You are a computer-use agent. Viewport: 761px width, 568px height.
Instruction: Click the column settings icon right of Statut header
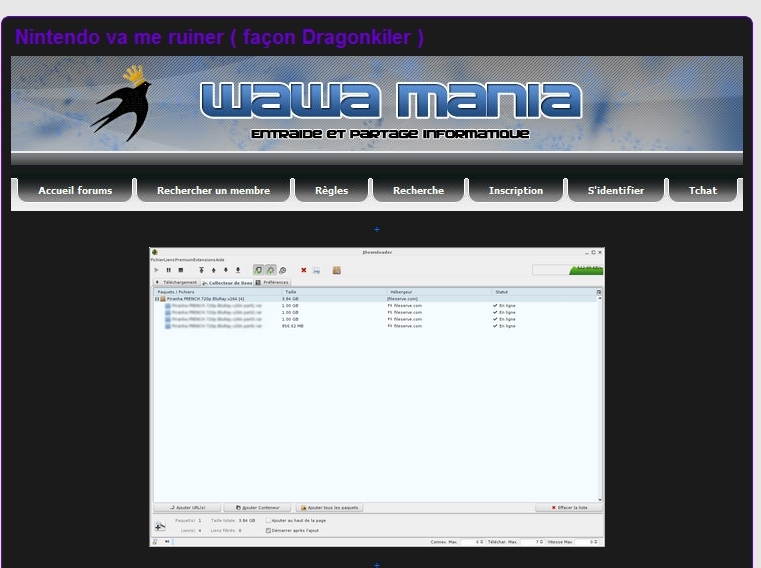[599, 292]
